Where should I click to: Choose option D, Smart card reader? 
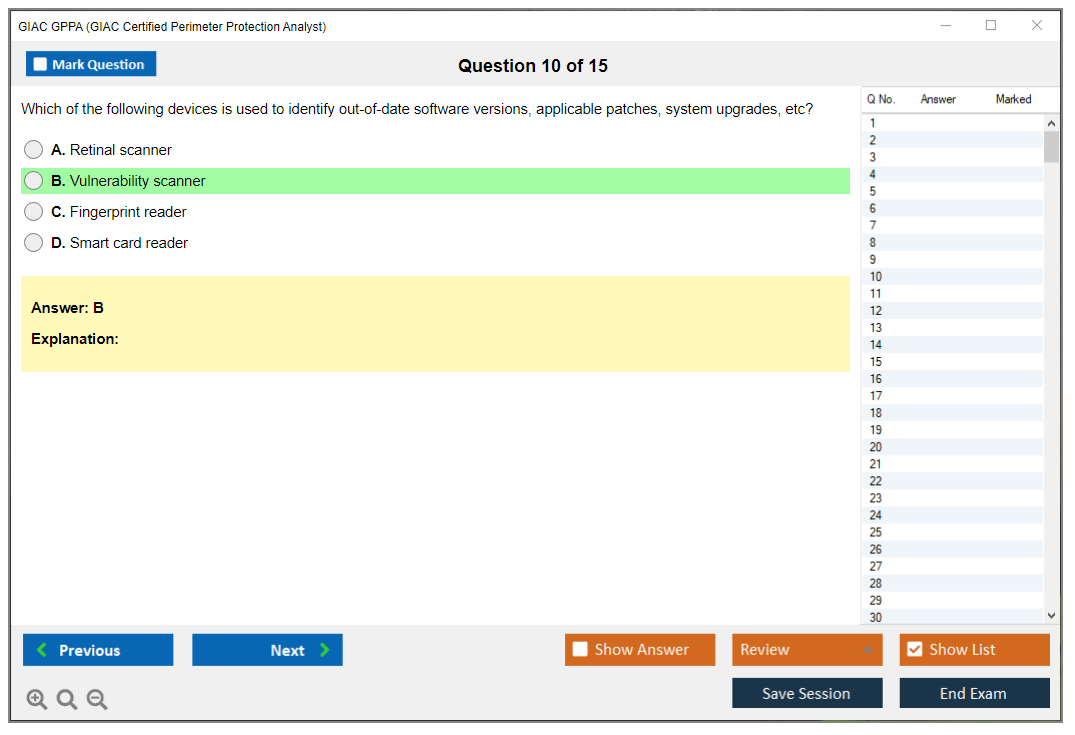33,242
